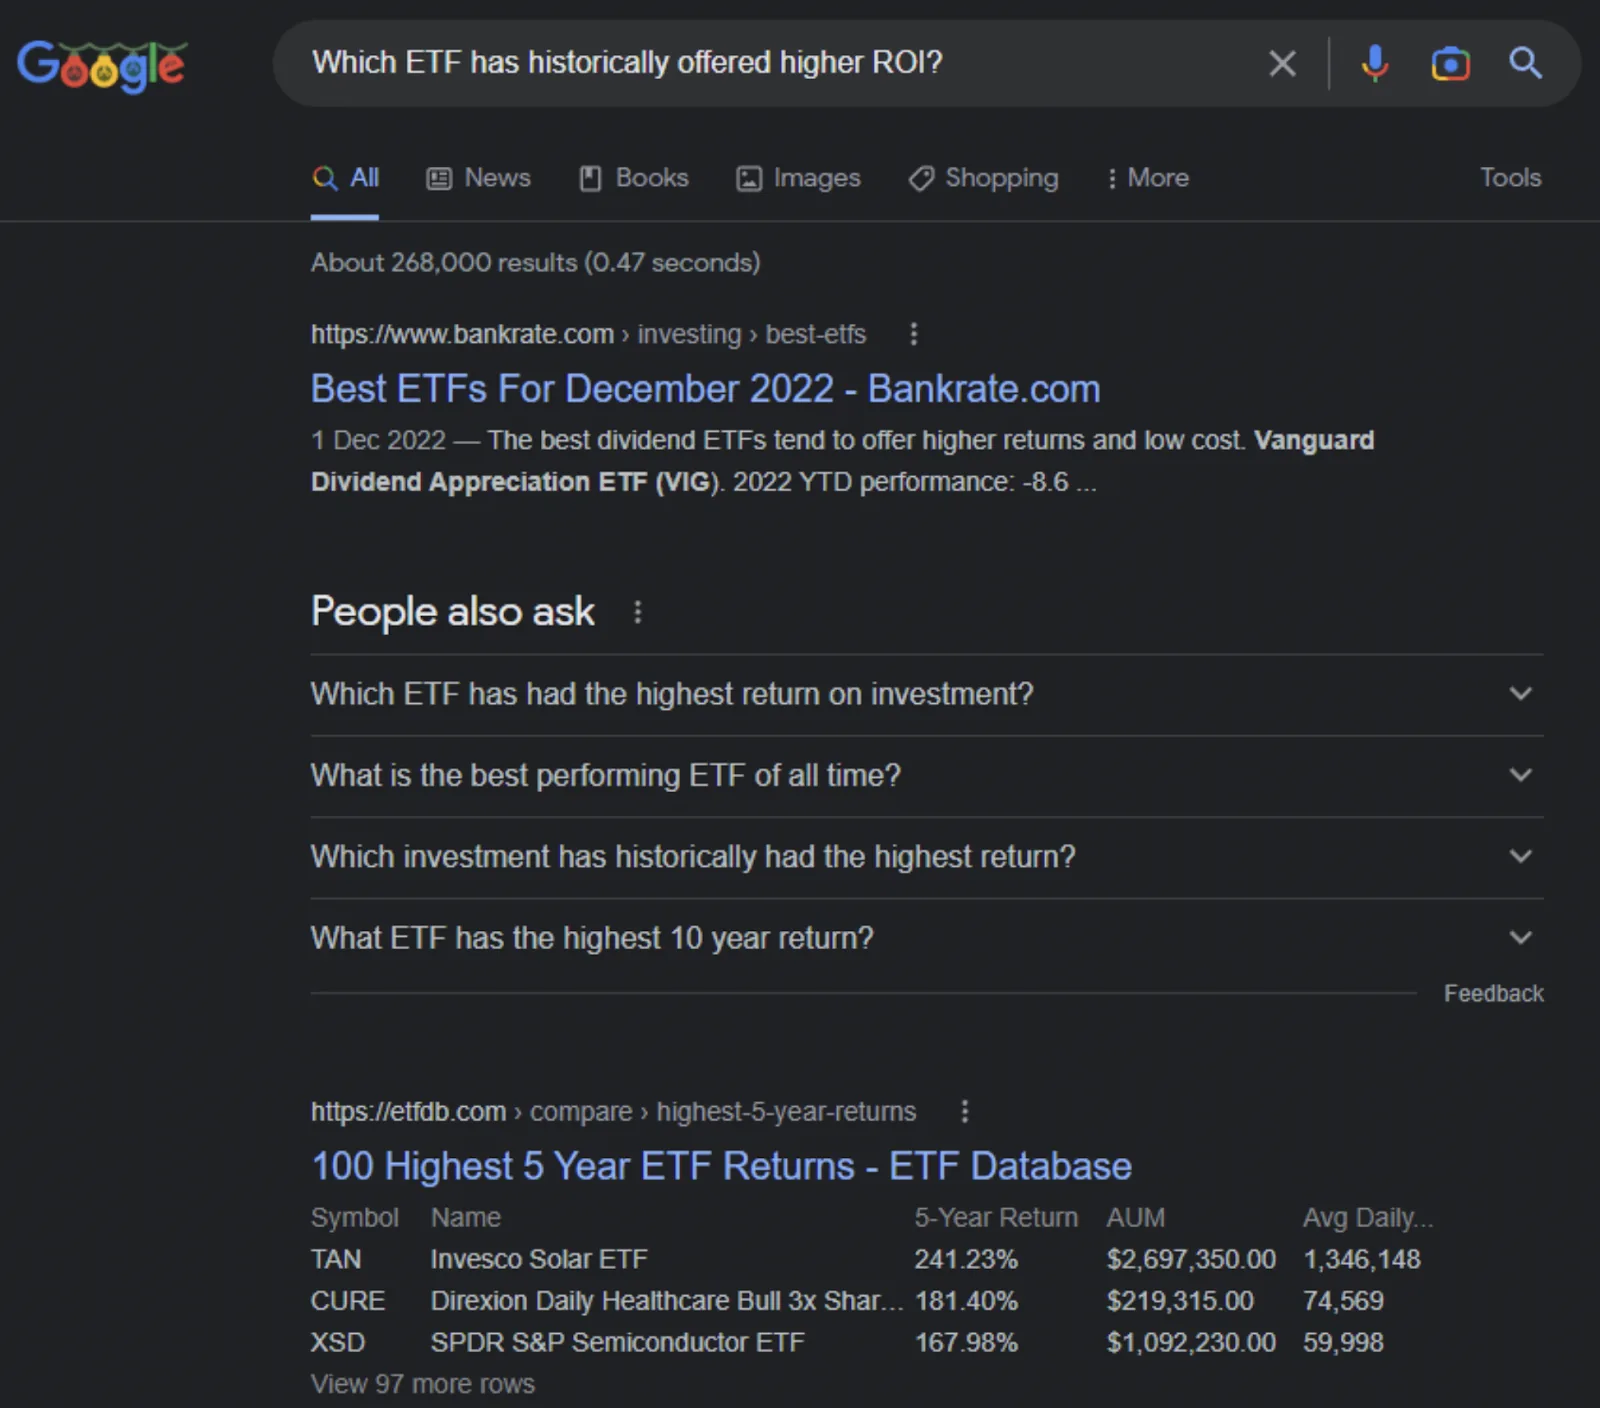Open the Google logo homepage
Viewport: 1600px width, 1408px height.
coord(102,65)
